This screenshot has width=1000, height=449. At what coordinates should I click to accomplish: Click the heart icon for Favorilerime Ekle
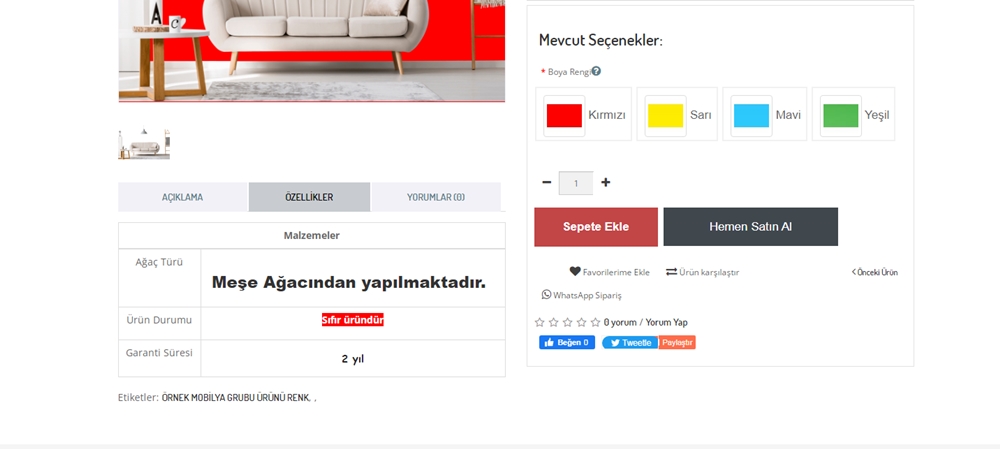coord(575,271)
